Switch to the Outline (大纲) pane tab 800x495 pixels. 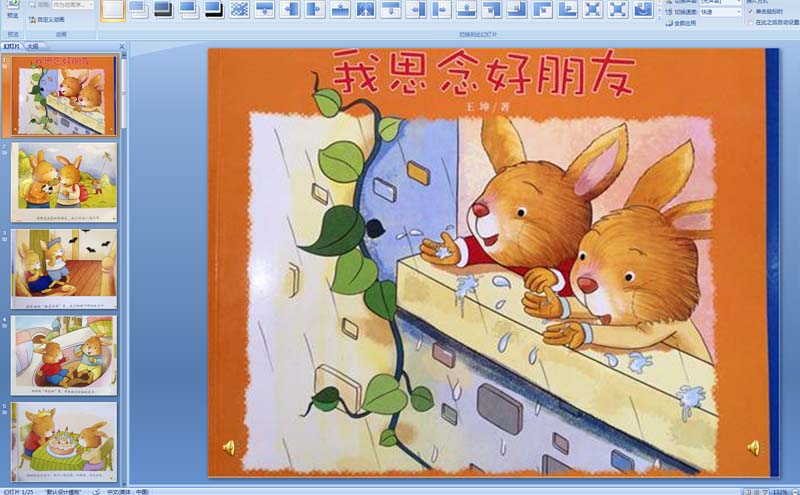pyautogui.click(x=33, y=46)
